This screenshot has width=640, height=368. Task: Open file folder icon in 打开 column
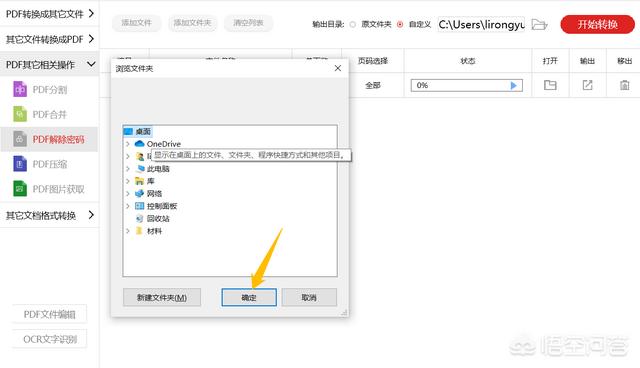[x=550, y=85]
